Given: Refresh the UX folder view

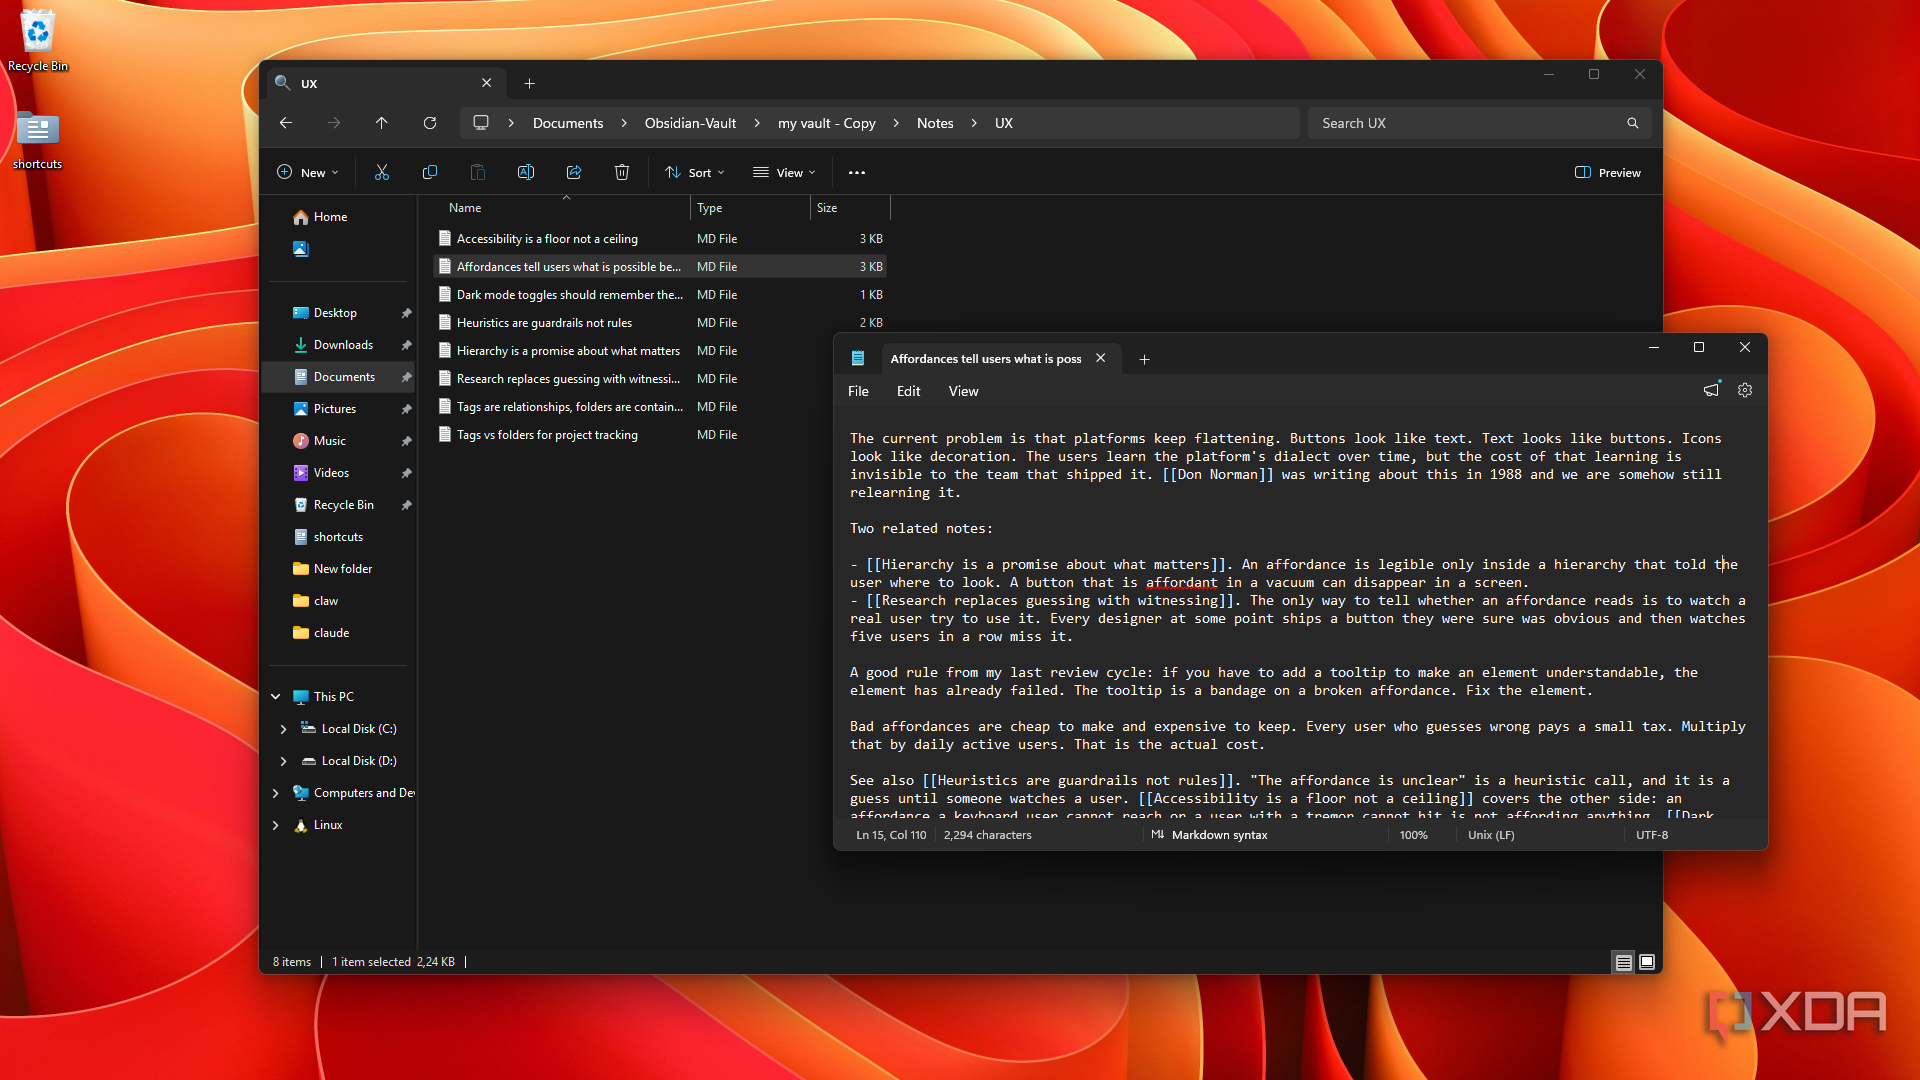Looking at the screenshot, I should [x=430, y=123].
